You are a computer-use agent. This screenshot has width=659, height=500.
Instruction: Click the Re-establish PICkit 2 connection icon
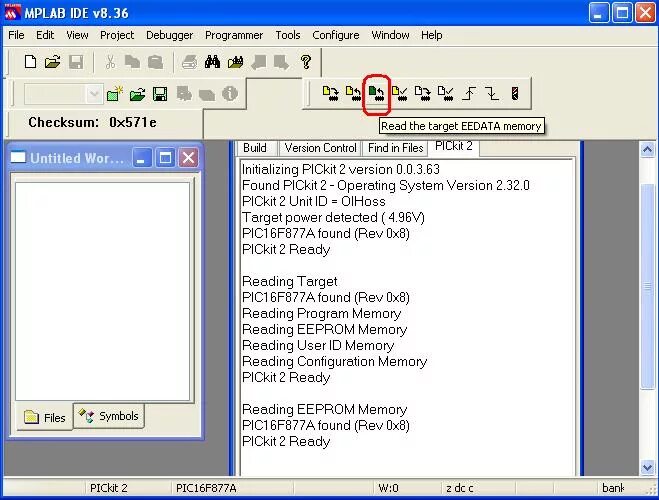tap(515, 93)
